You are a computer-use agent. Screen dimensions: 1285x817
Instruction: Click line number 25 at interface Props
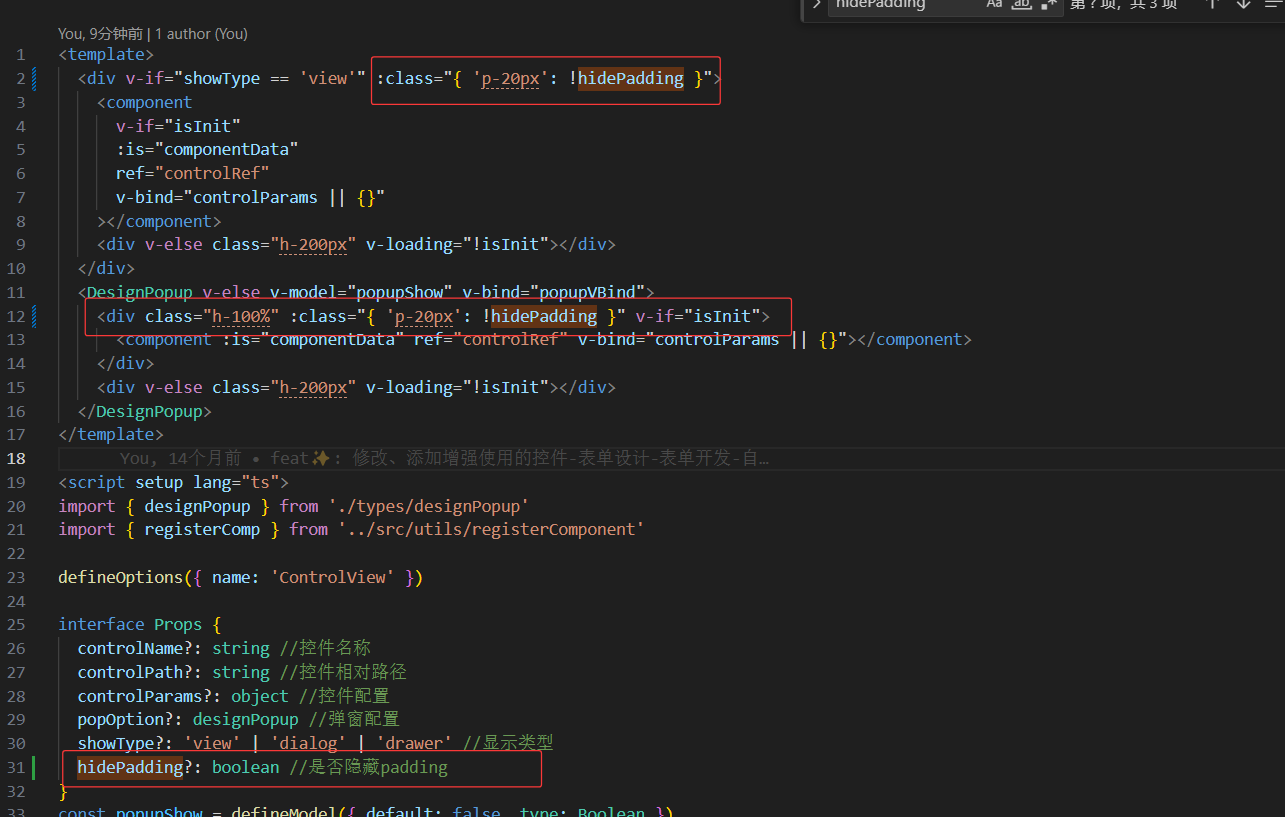[x=17, y=625]
